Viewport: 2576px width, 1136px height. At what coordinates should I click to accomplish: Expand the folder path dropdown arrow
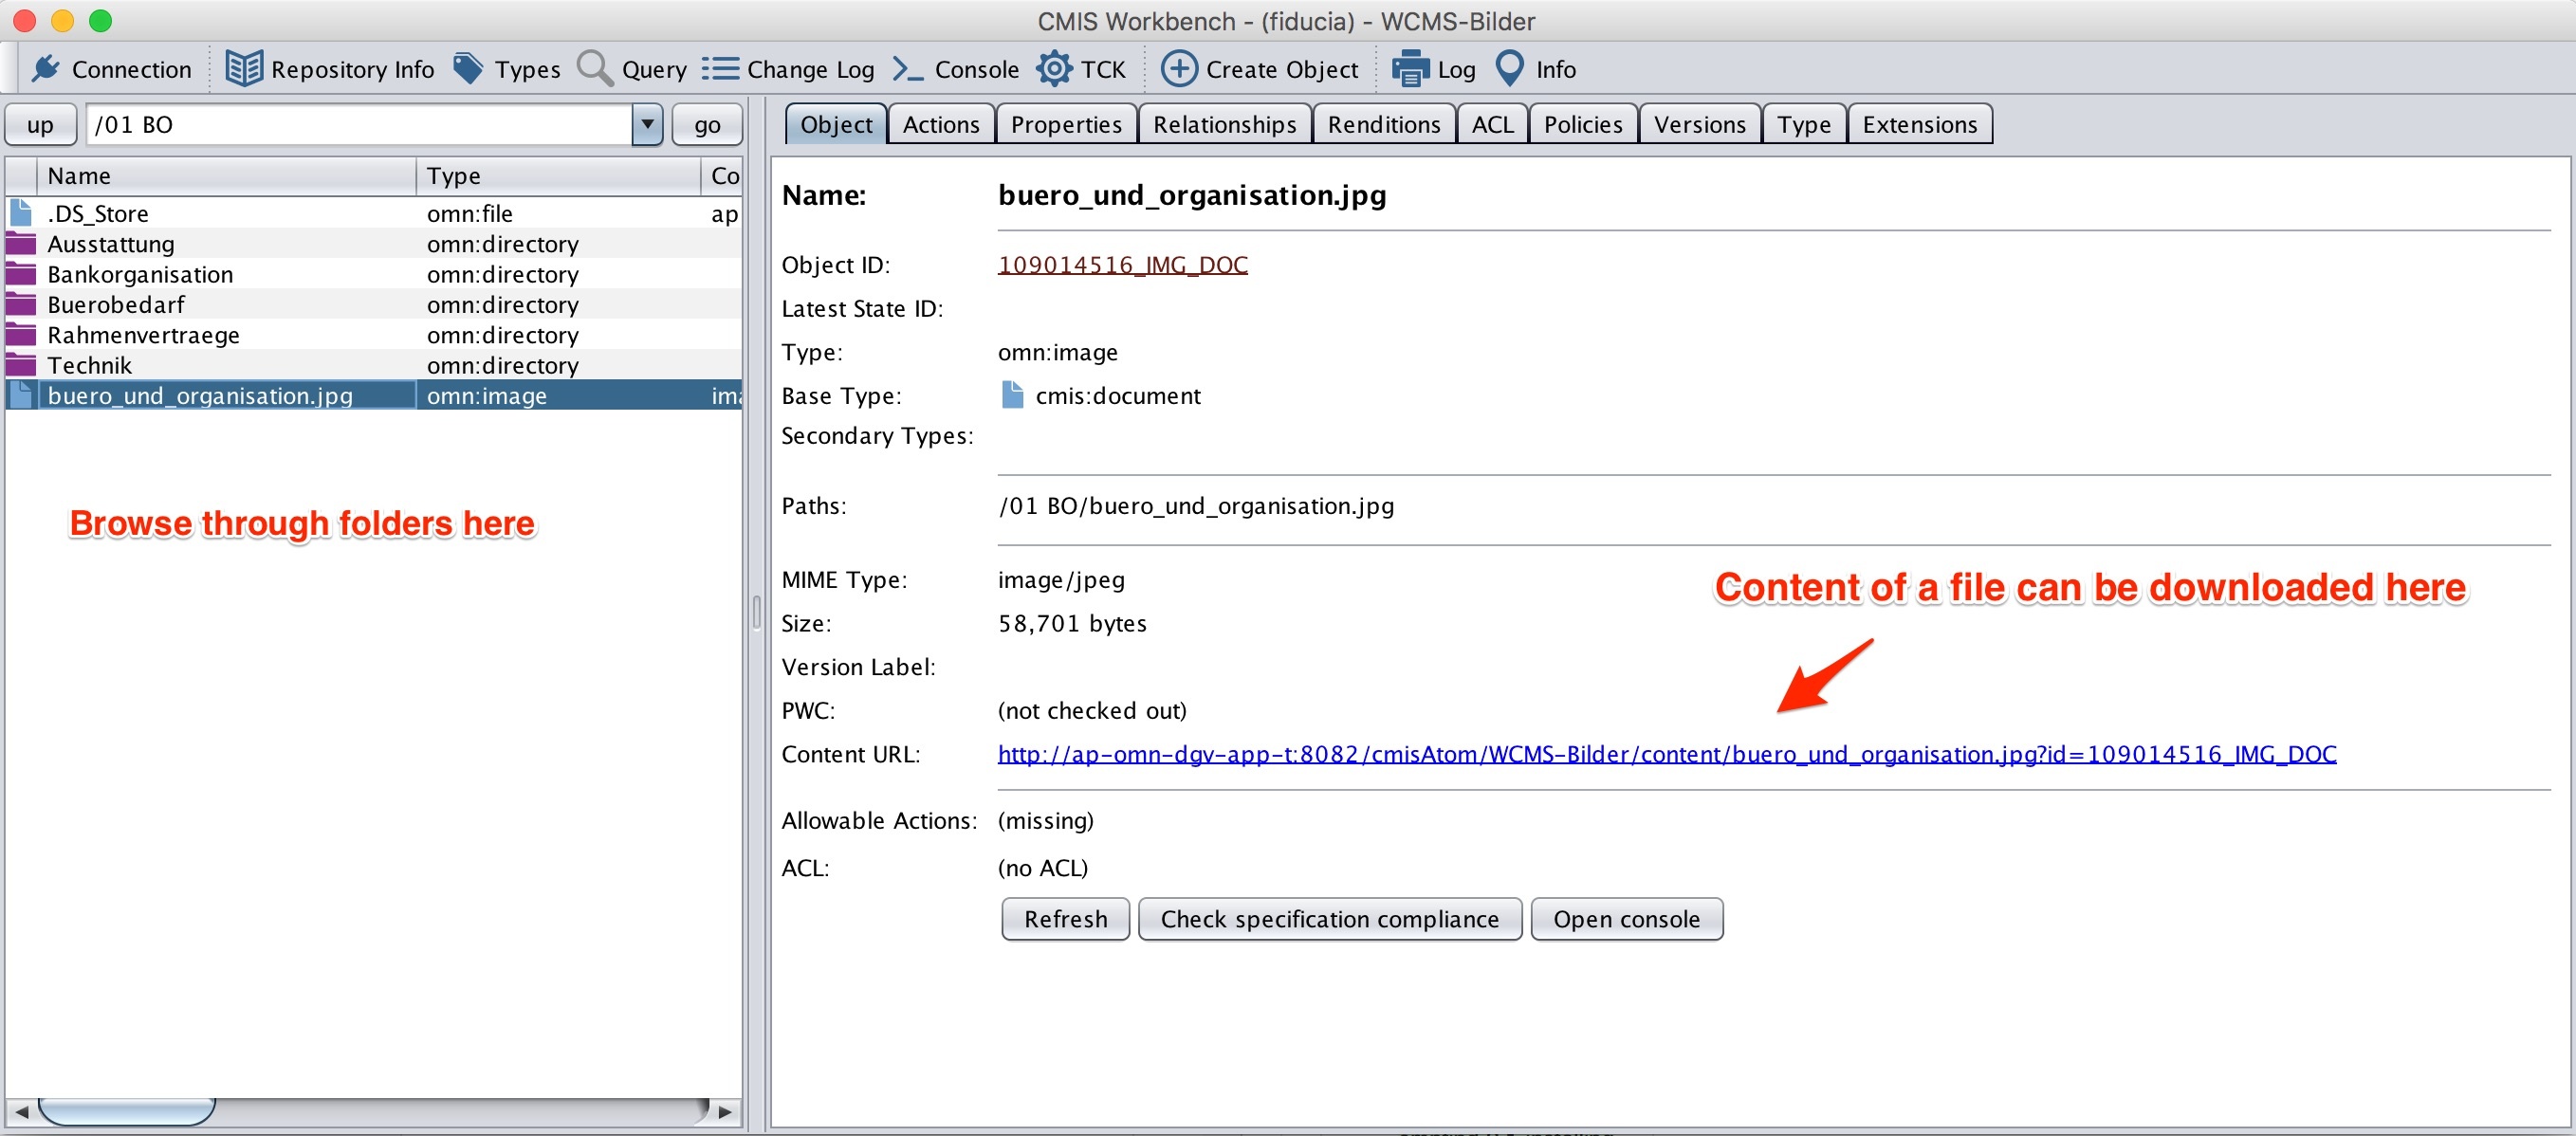tap(647, 125)
